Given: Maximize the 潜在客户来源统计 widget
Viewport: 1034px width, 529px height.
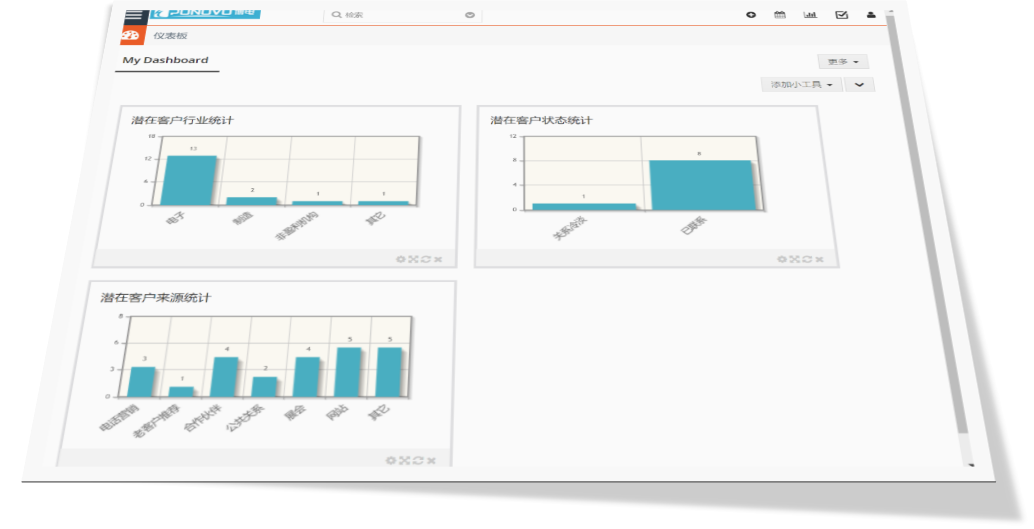Looking at the screenshot, I should (x=404, y=460).
